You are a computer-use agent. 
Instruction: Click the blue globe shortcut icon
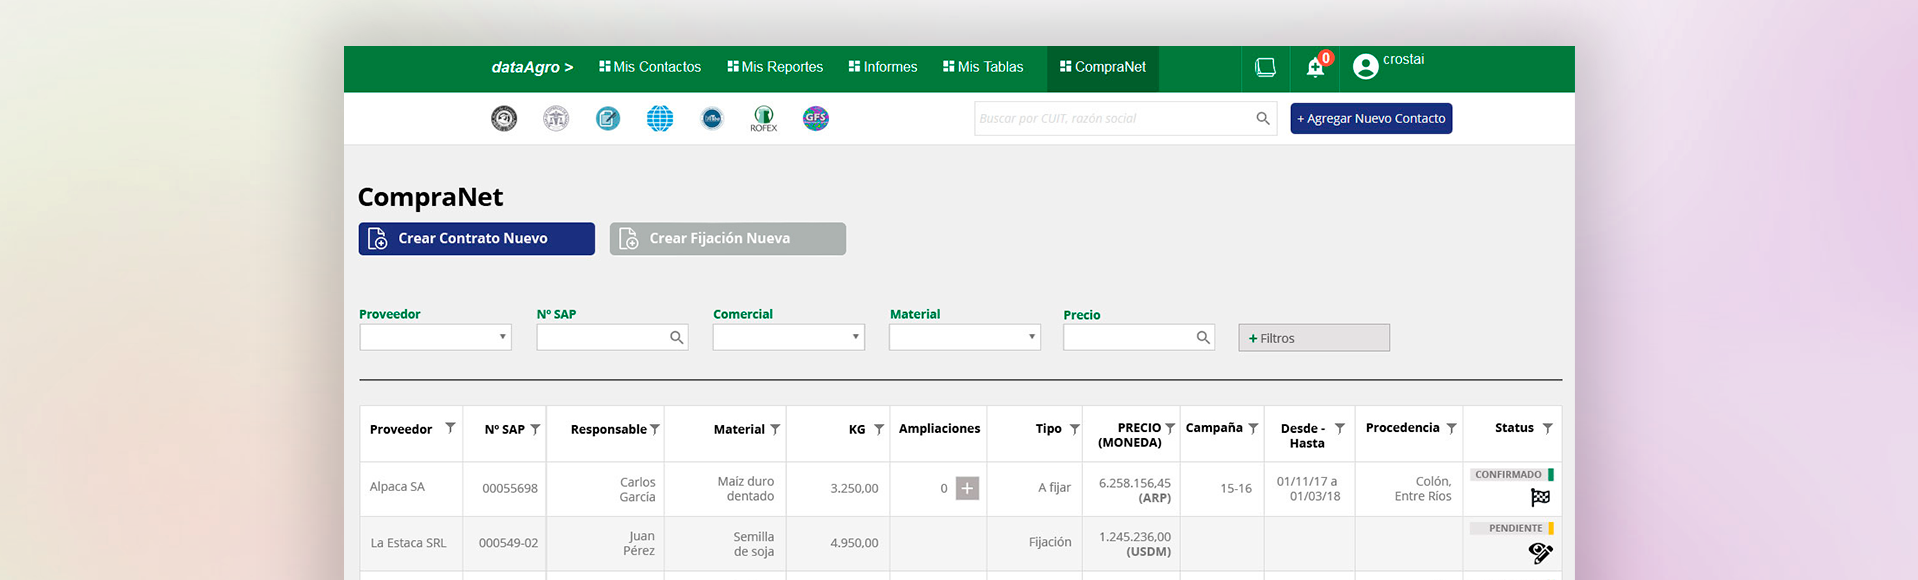point(660,118)
